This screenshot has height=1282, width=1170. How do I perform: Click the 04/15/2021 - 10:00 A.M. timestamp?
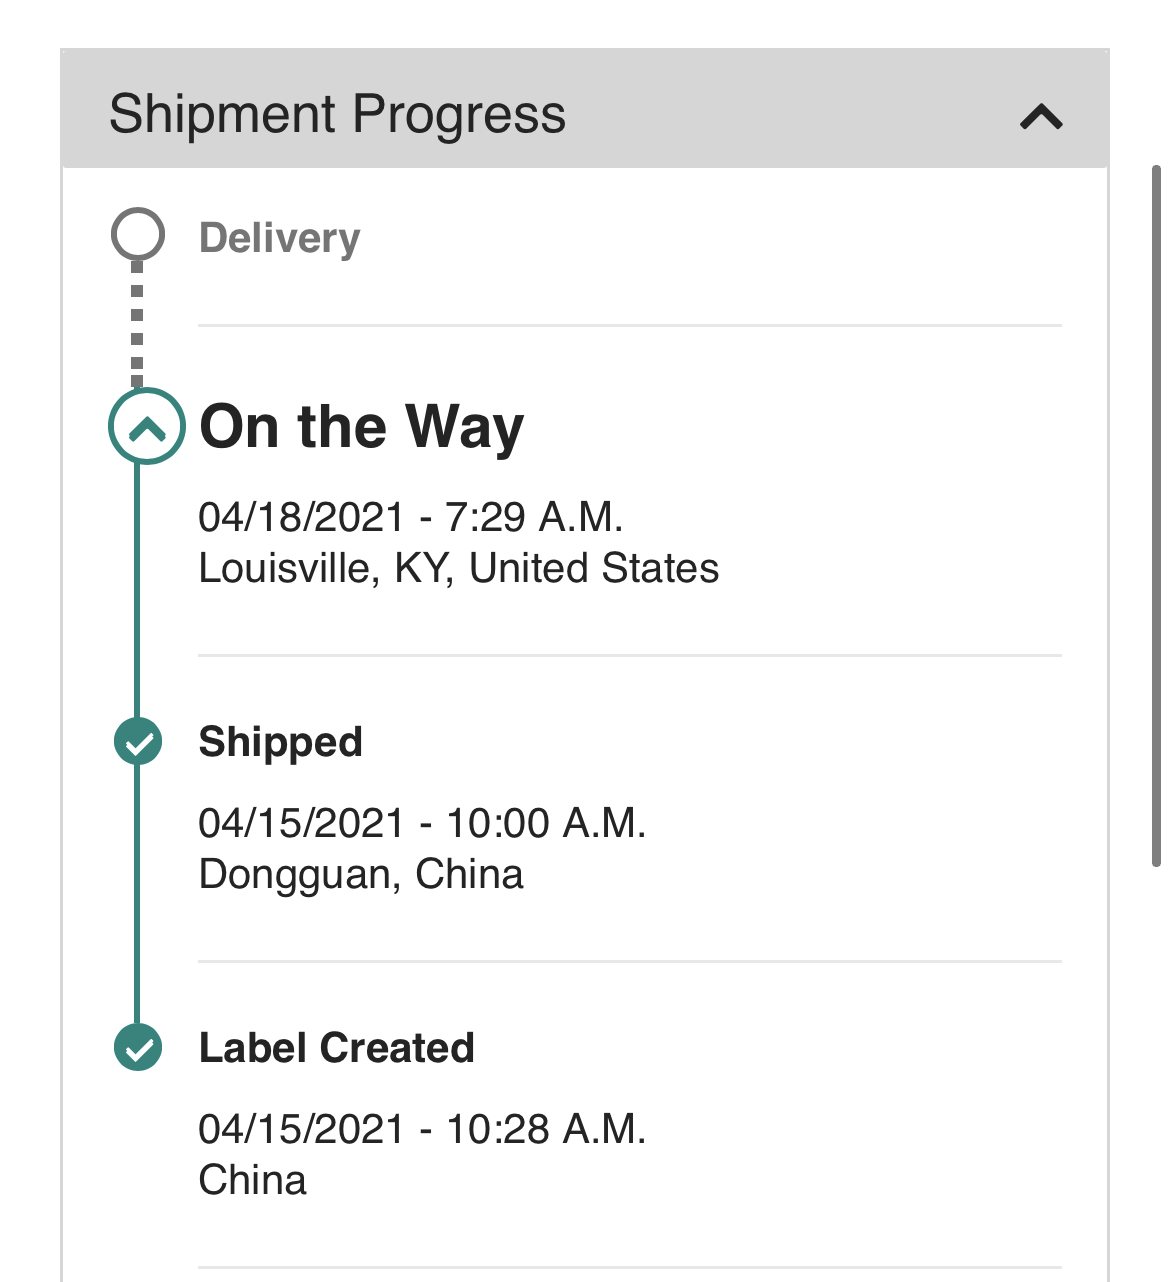422,823
